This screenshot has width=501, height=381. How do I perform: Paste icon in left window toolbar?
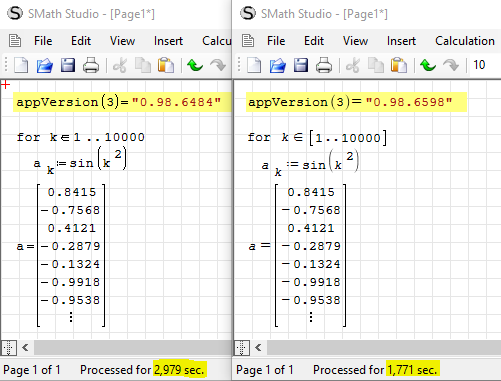tap(166, 65)
